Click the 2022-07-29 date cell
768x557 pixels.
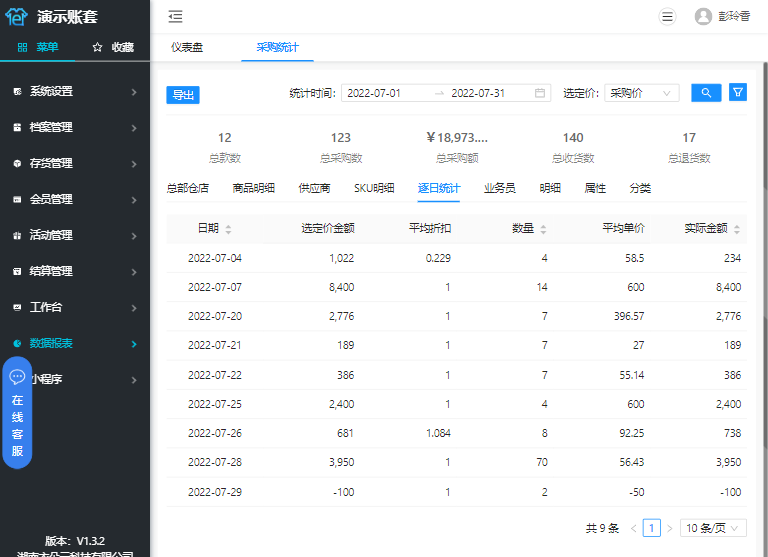[x=215, y=492]
